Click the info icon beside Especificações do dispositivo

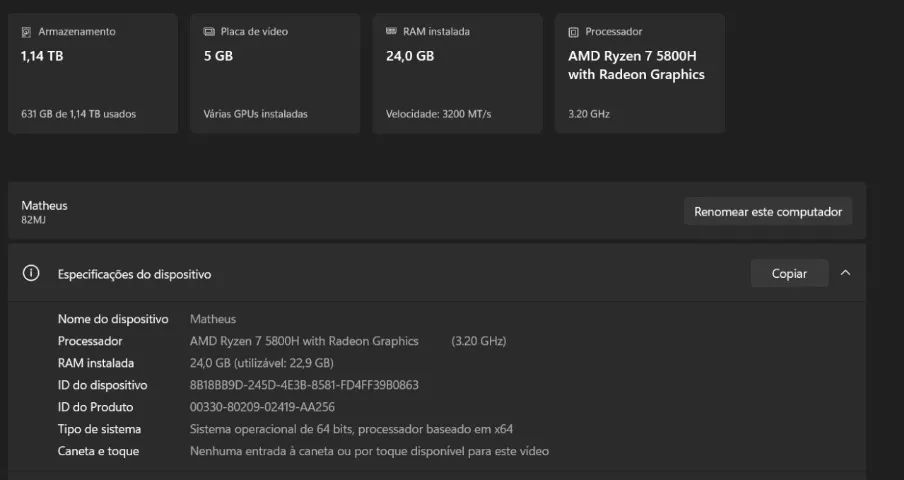(x=32, y=273)
